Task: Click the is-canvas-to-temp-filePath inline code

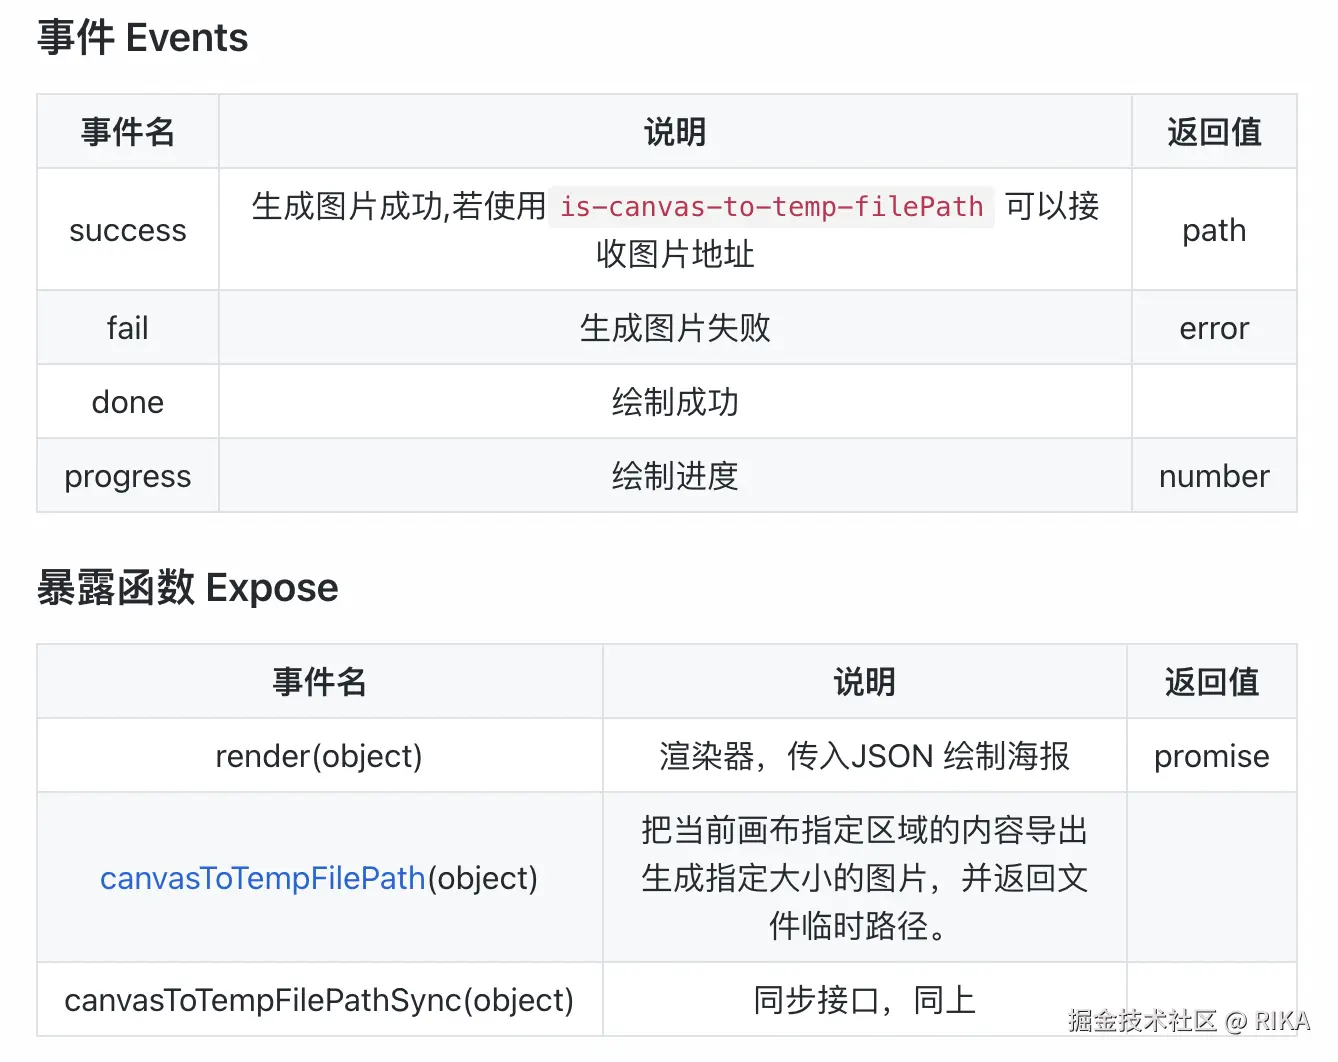Action: 771,207
